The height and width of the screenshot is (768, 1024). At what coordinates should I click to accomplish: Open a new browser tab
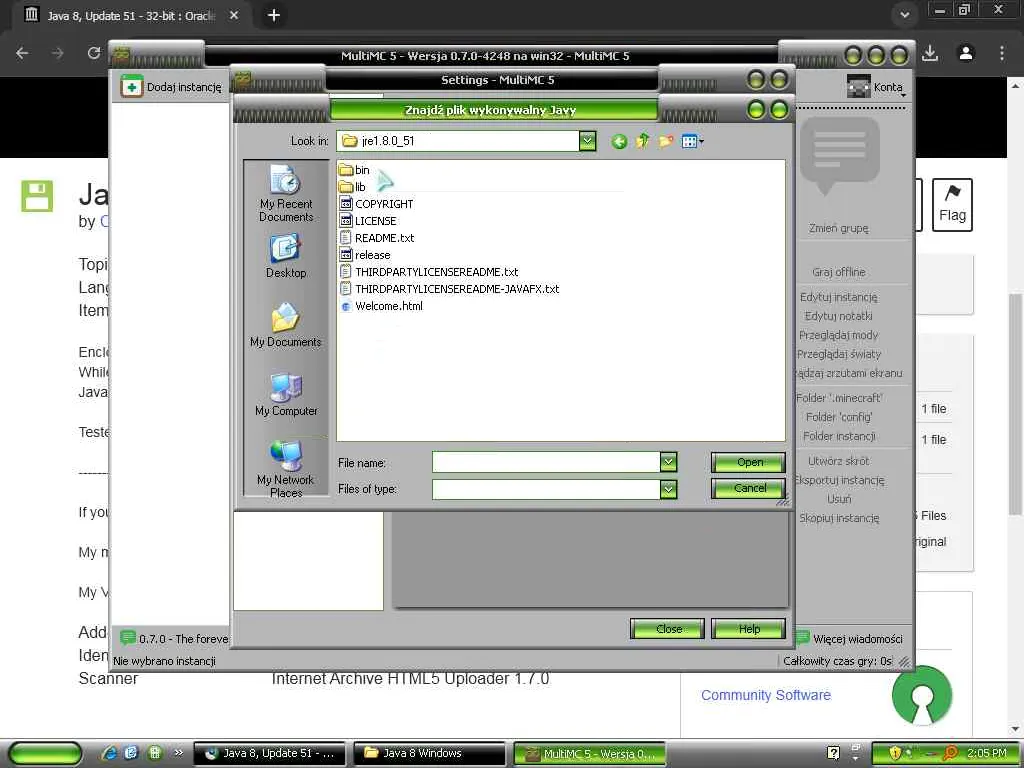click(x=274, y=16)
